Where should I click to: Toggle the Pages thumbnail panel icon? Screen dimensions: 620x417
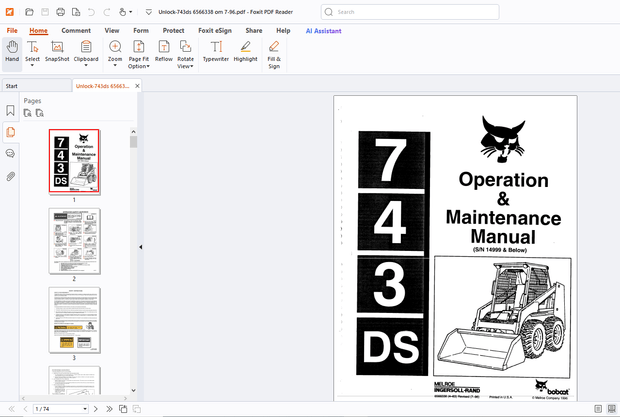[x=10, y=132]
